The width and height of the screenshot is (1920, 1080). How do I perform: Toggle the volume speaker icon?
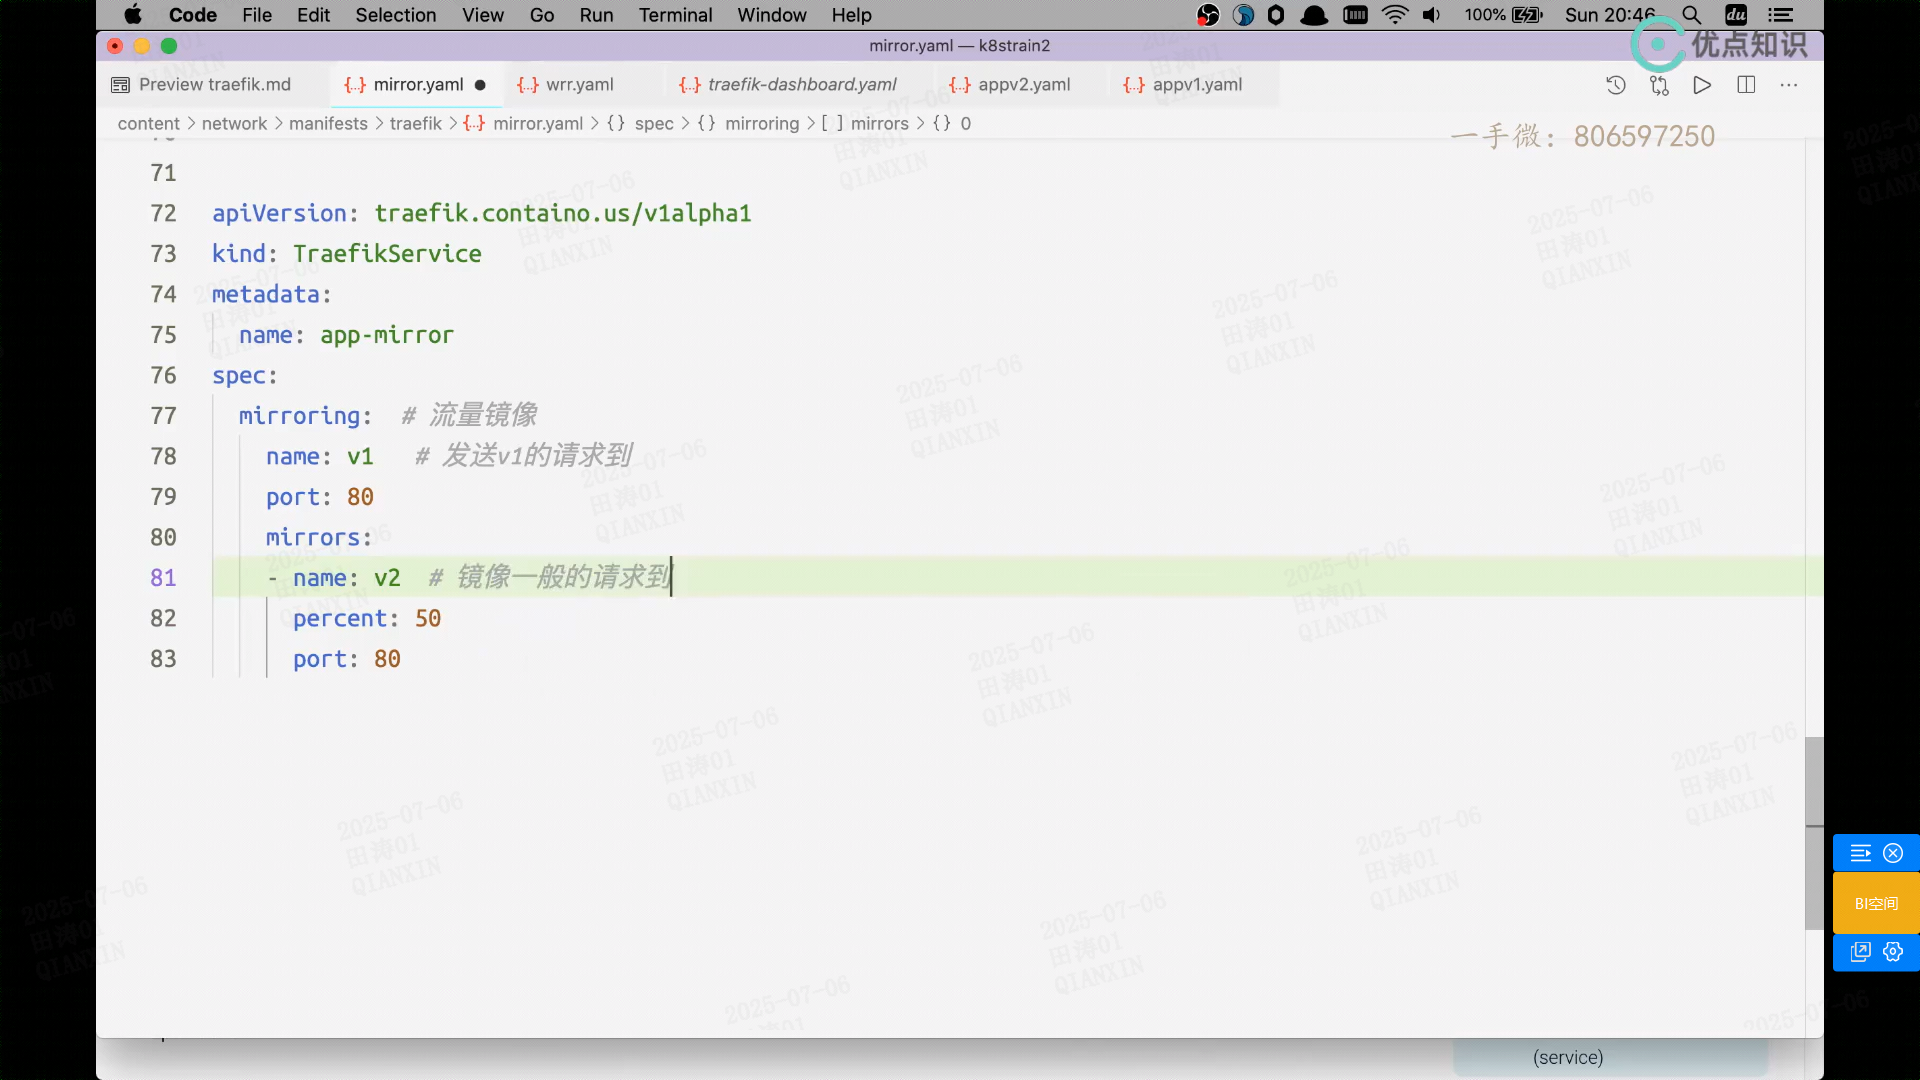[x=1431, y=15]
